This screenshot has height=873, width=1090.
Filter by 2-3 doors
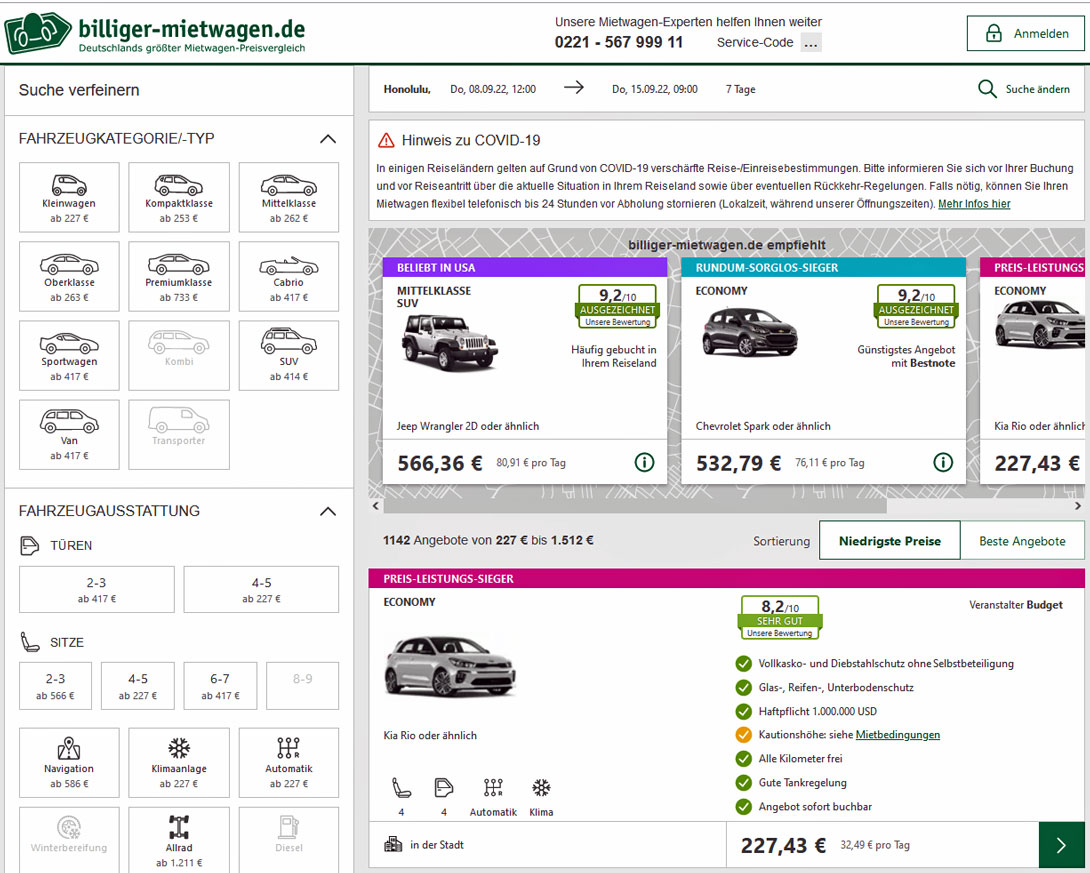coord(97,589)
